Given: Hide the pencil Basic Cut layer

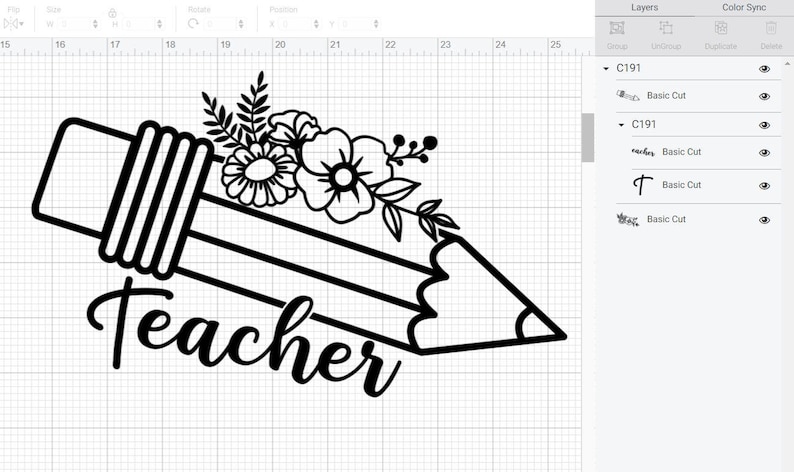Looking at the screenshot, I should coord(764,96).
